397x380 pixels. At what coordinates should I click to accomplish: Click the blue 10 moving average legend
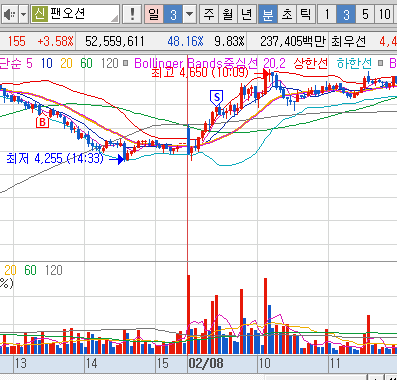(x=47, y=63)
